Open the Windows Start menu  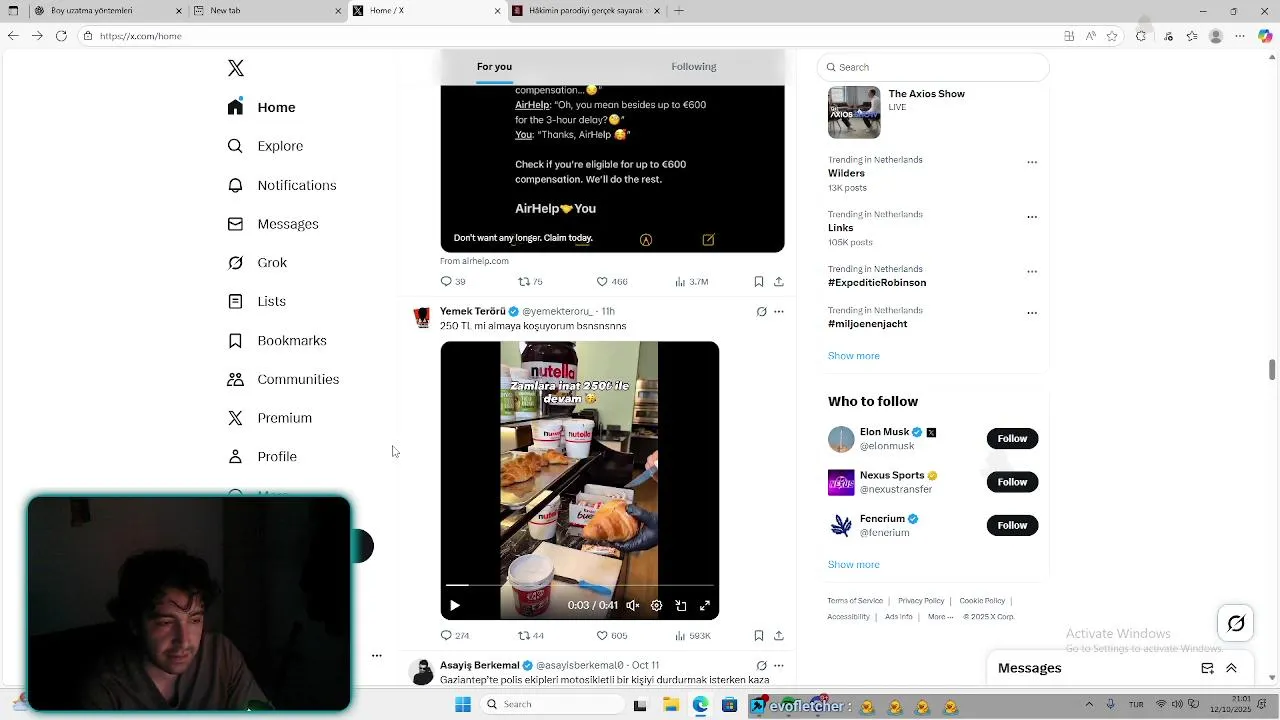click(463, 704)
